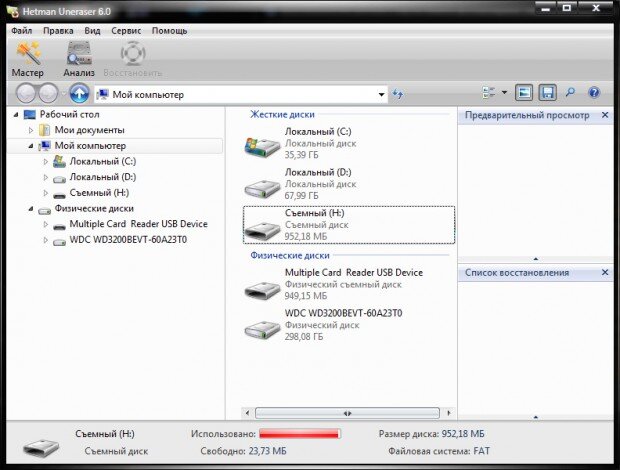Image resolution: width=620 pixels, height=470 pixels.
Task: Click the scrollbar left arrow
Action: point(248,413)
